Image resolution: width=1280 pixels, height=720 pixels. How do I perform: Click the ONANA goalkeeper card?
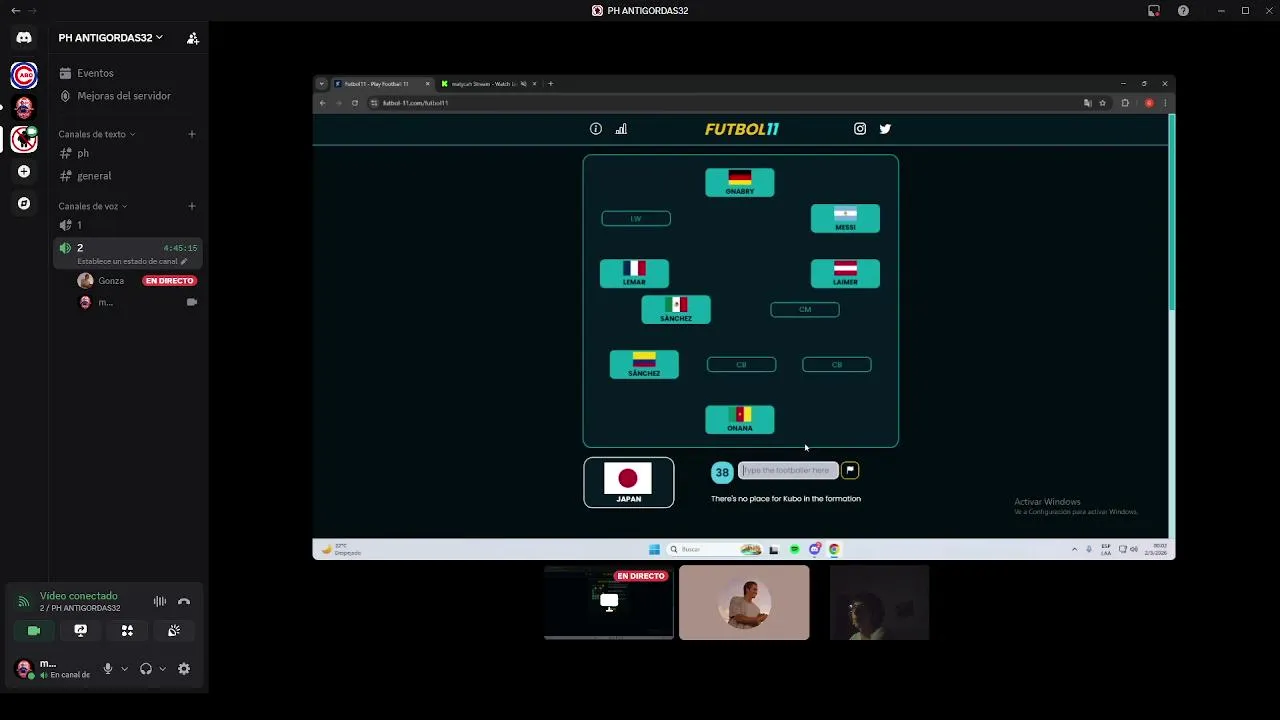point(740,420)
